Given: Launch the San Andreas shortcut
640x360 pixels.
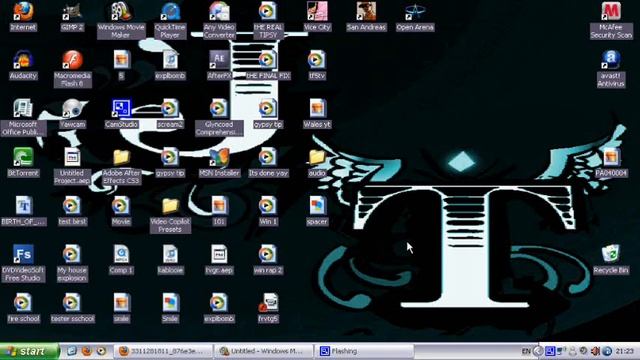Looking at the screenshot, I should pyautogui.click(x=366, y=17).
